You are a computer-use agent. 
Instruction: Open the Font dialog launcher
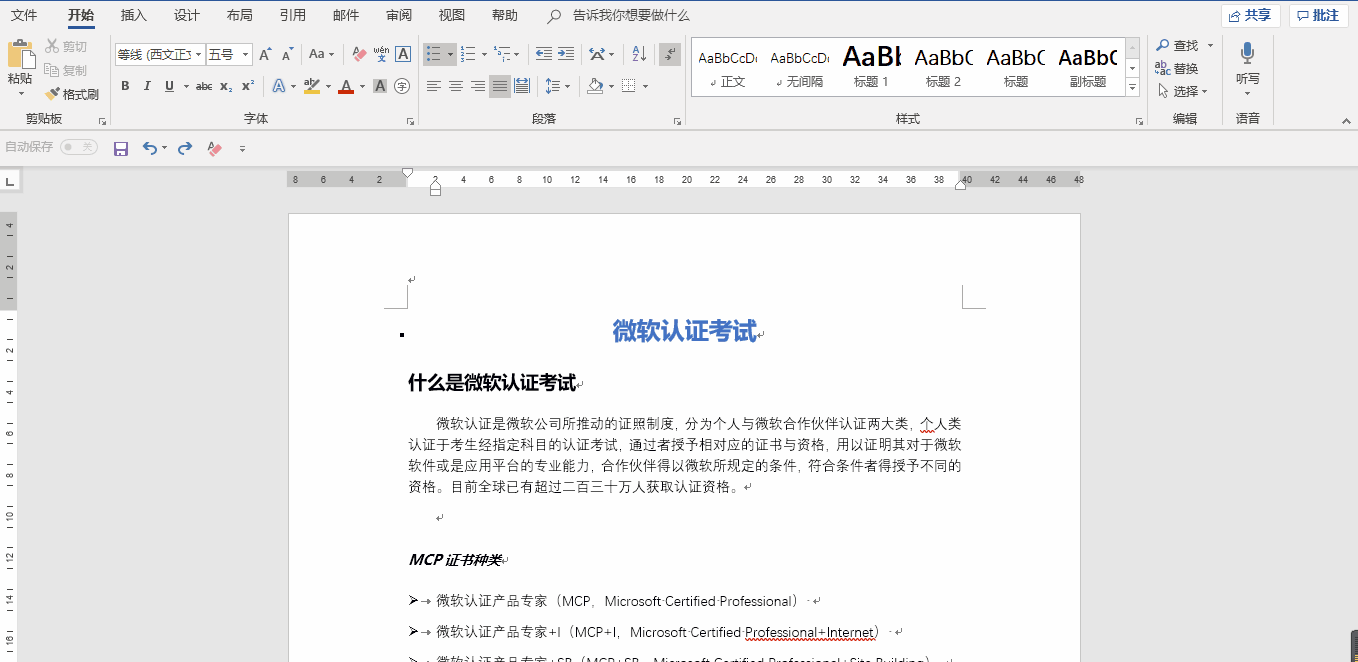click(x=410, y=121)
